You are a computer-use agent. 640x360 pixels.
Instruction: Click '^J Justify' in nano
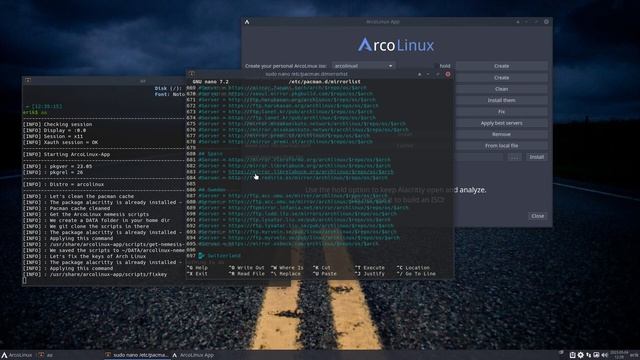click(x=370, y=274)
